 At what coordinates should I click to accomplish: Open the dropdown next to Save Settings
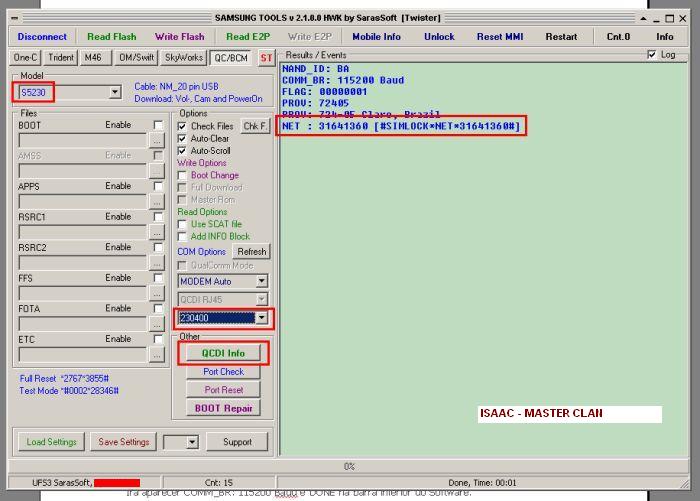point(192,442)
